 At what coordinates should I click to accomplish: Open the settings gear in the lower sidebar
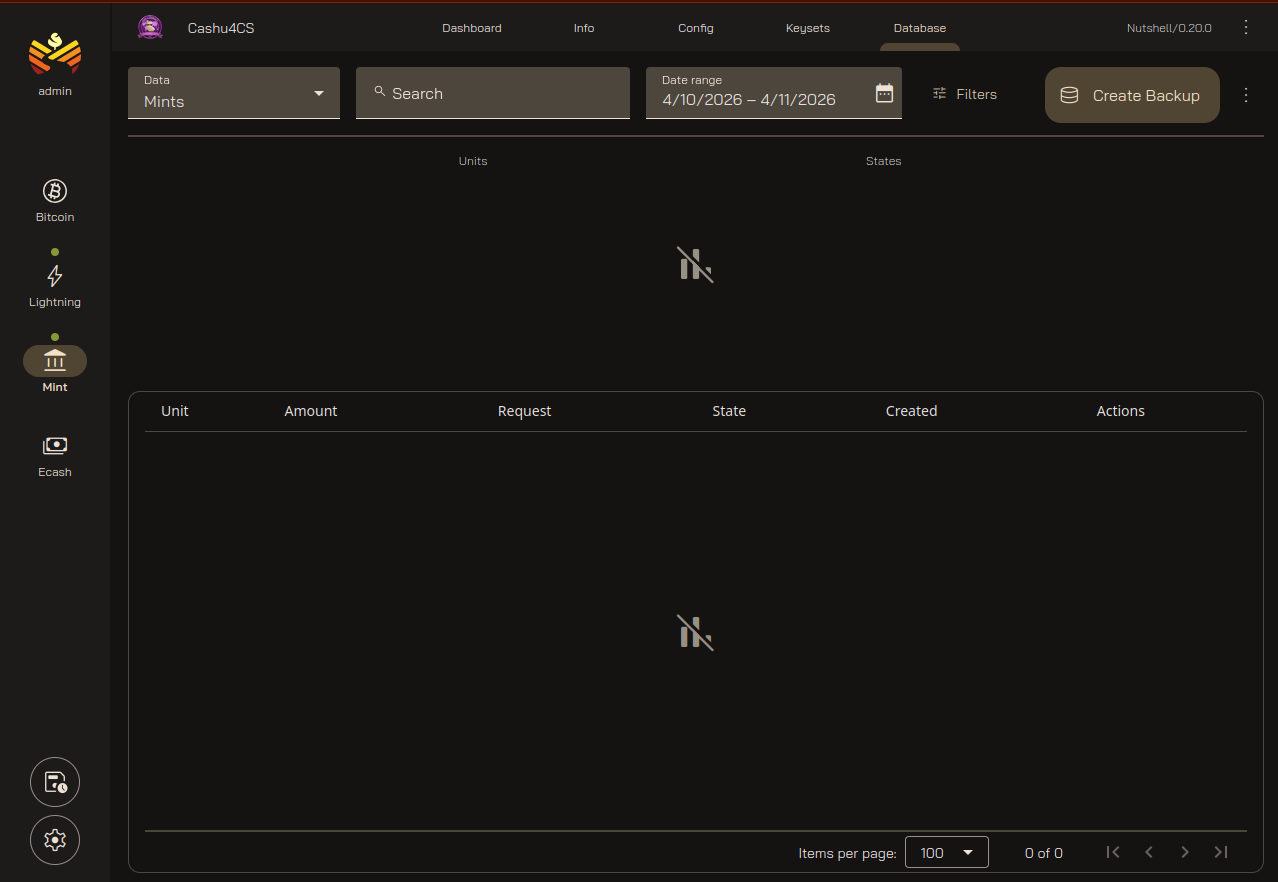tap(54, 840)
